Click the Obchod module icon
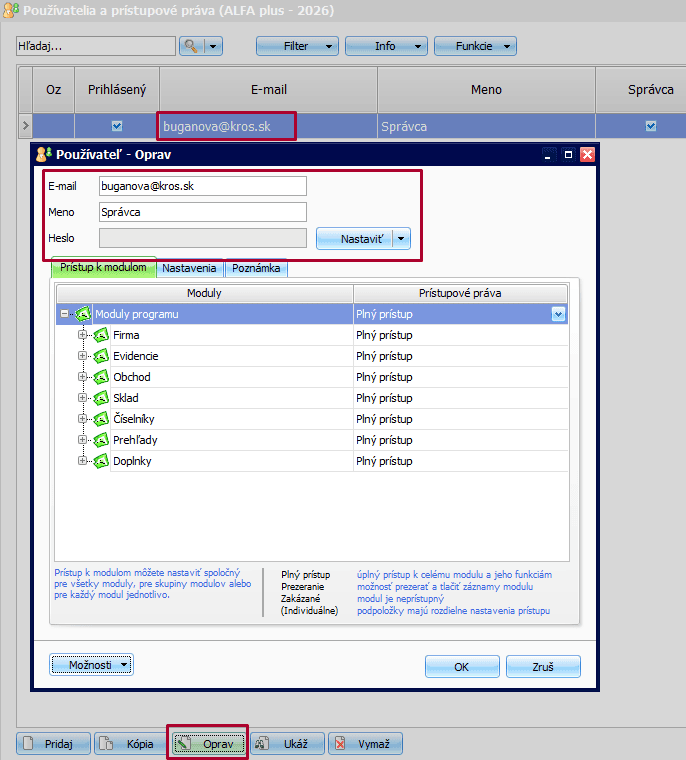686x760 pixels. [x=101, y=377]
